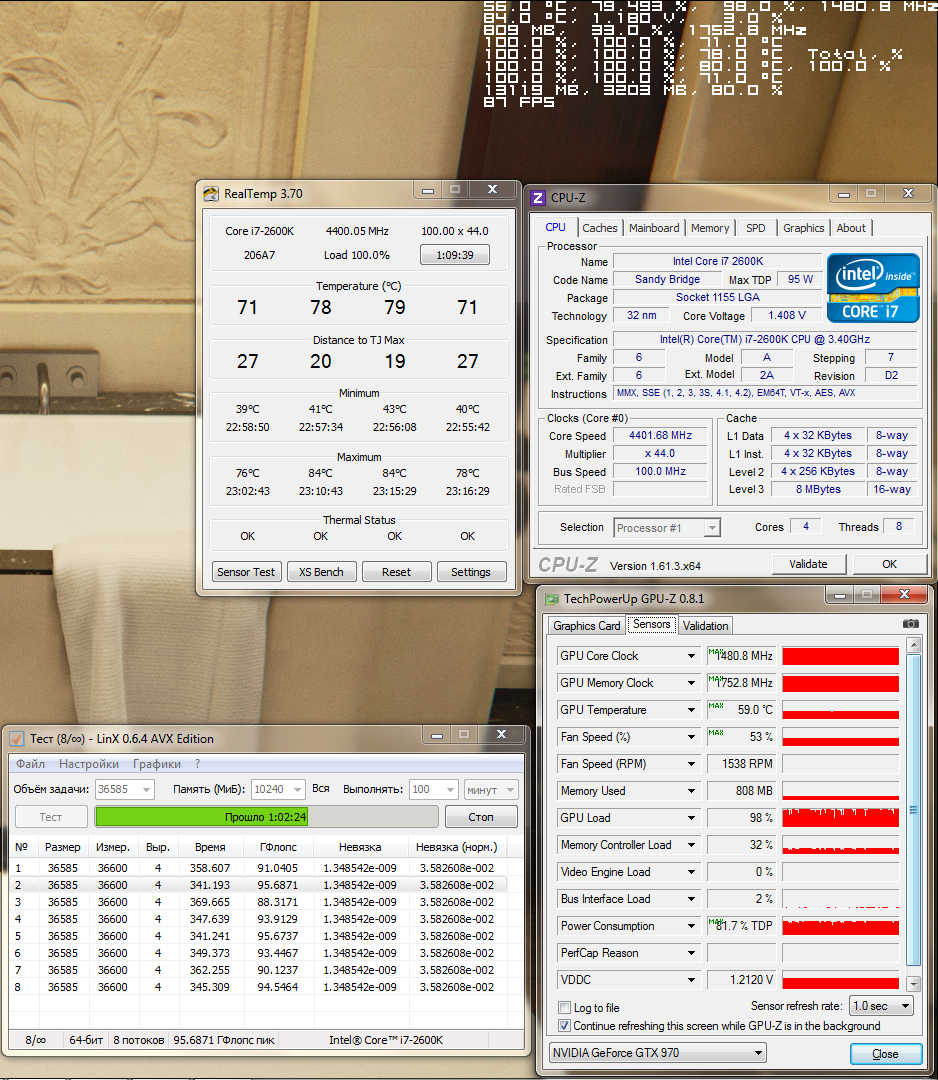Open RealTemp Settings button

tap(471, 572)
